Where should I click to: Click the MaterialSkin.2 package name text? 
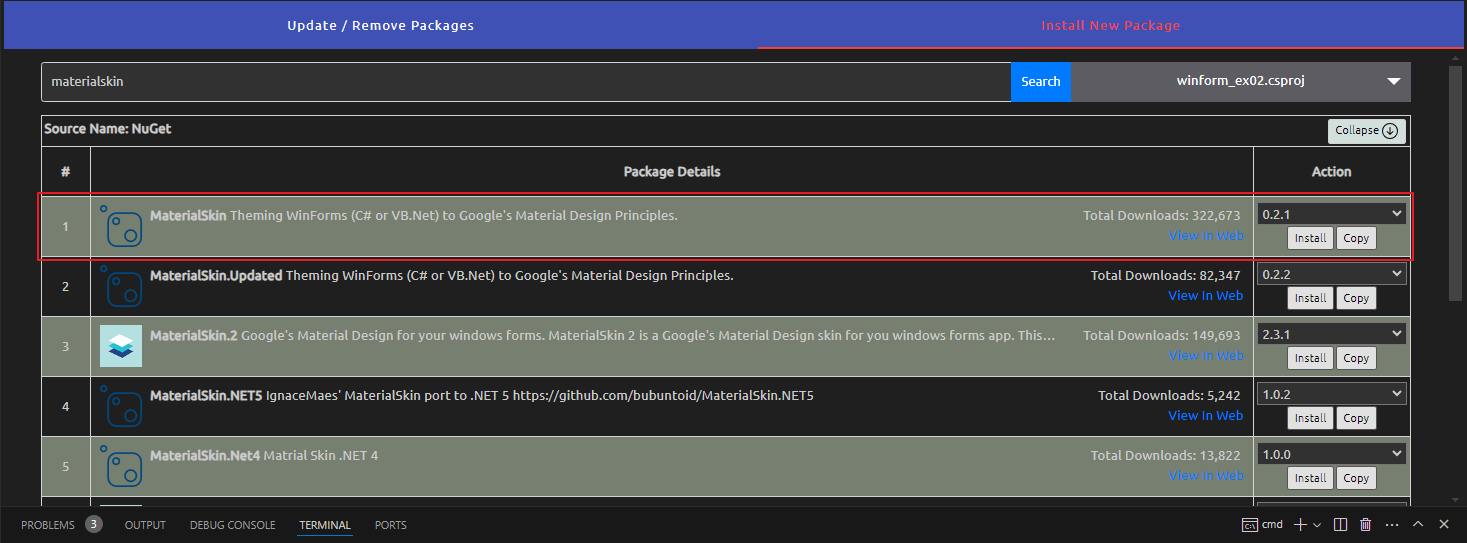(x=194, y=336)
